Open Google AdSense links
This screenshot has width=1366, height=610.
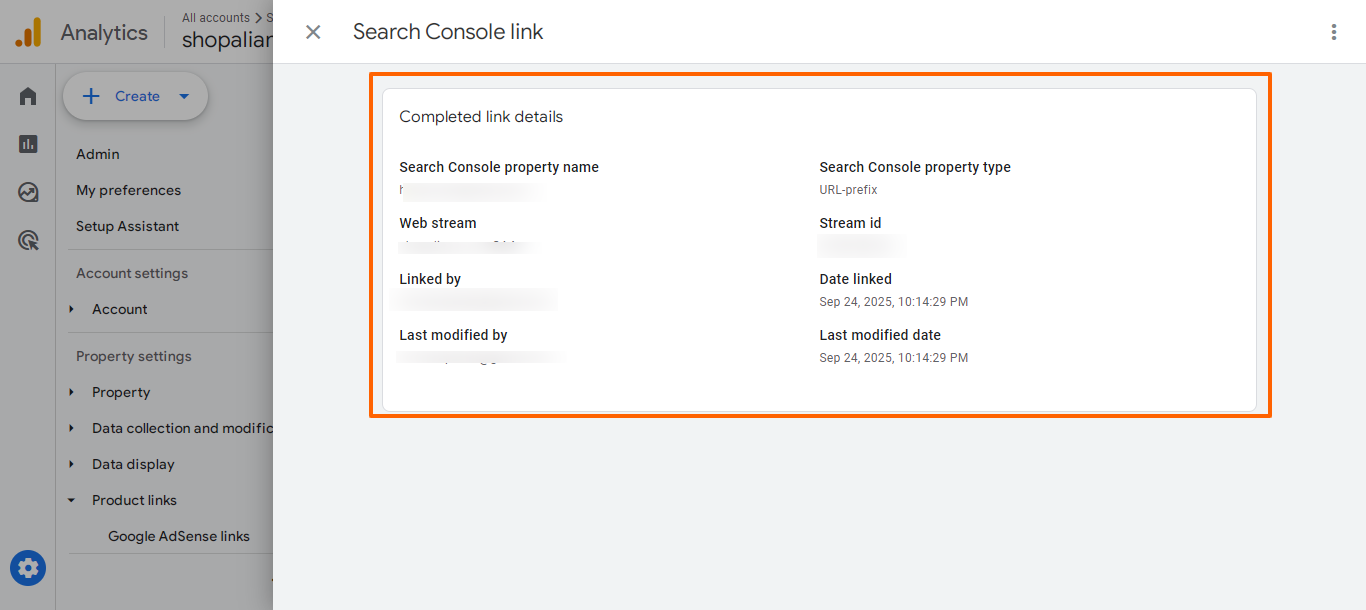pos(179,536)
